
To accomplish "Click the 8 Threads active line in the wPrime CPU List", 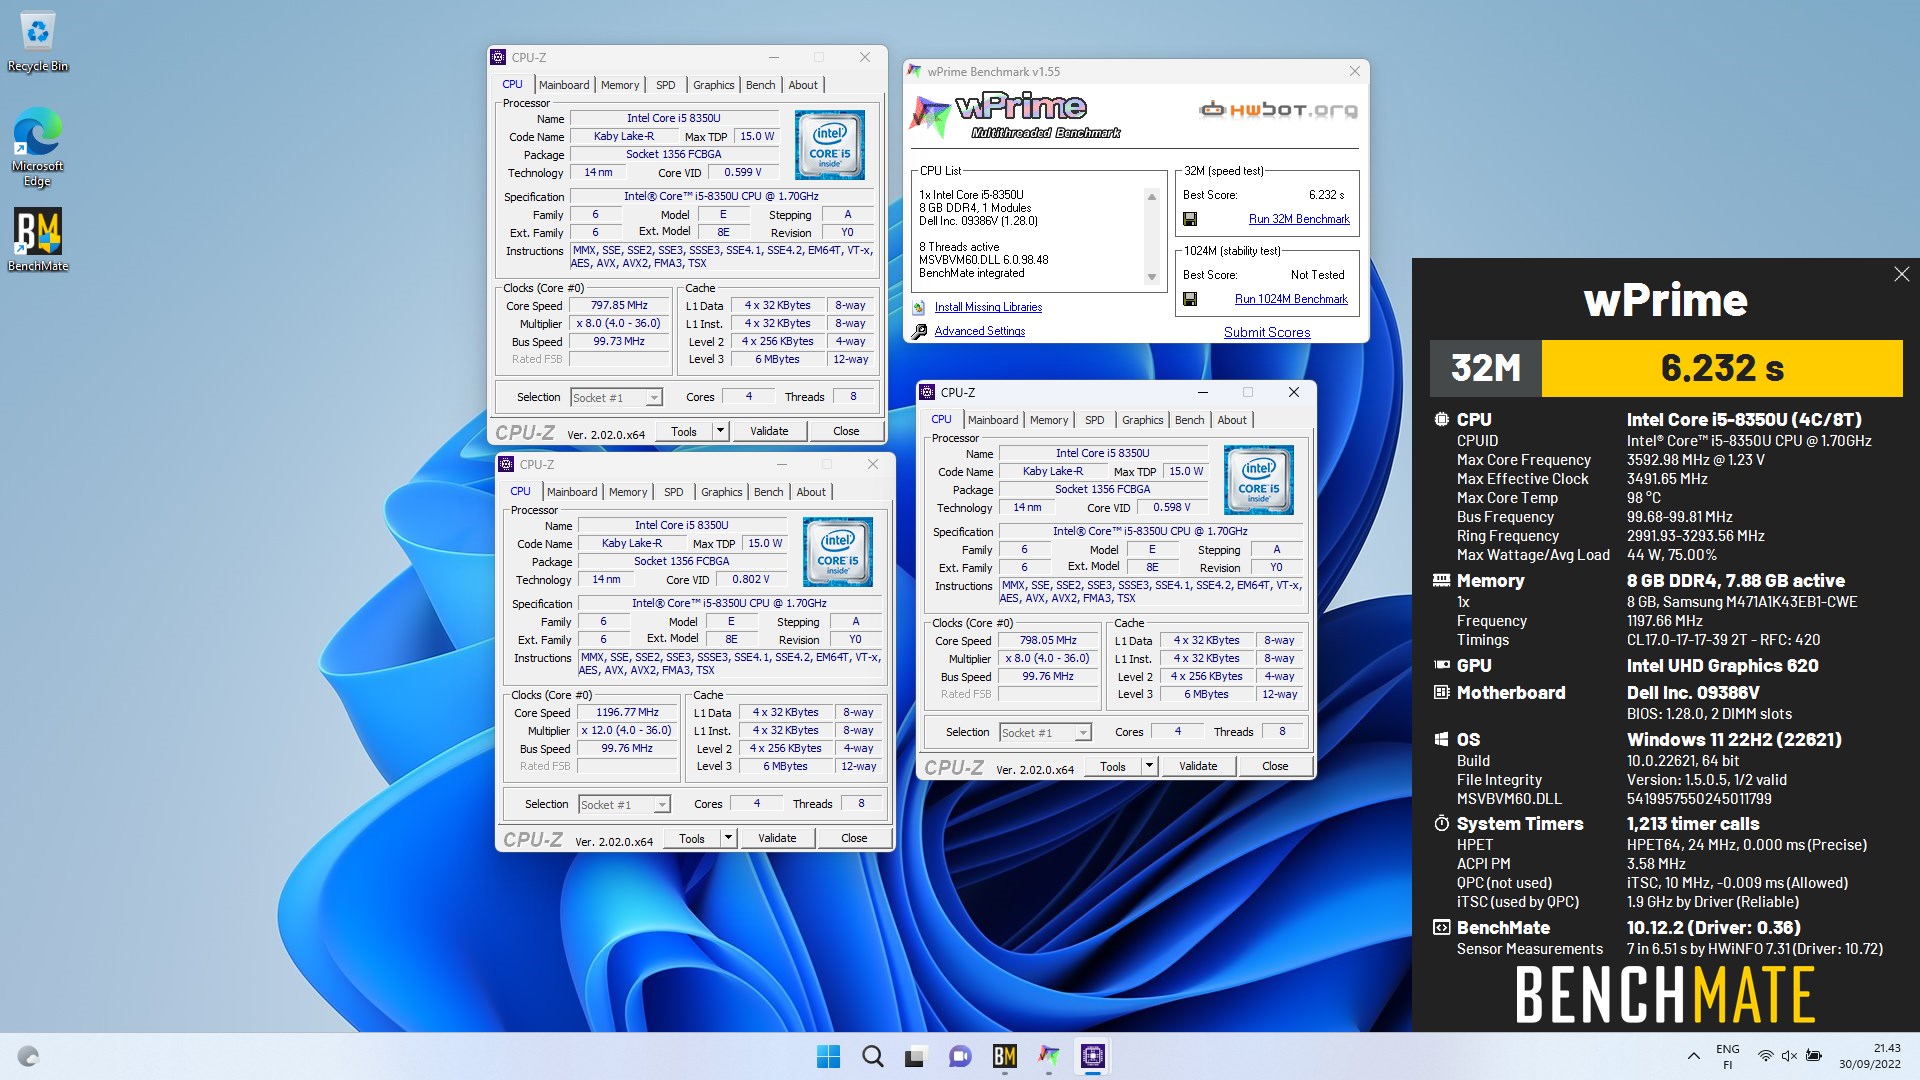I will (x=959, y=247).
